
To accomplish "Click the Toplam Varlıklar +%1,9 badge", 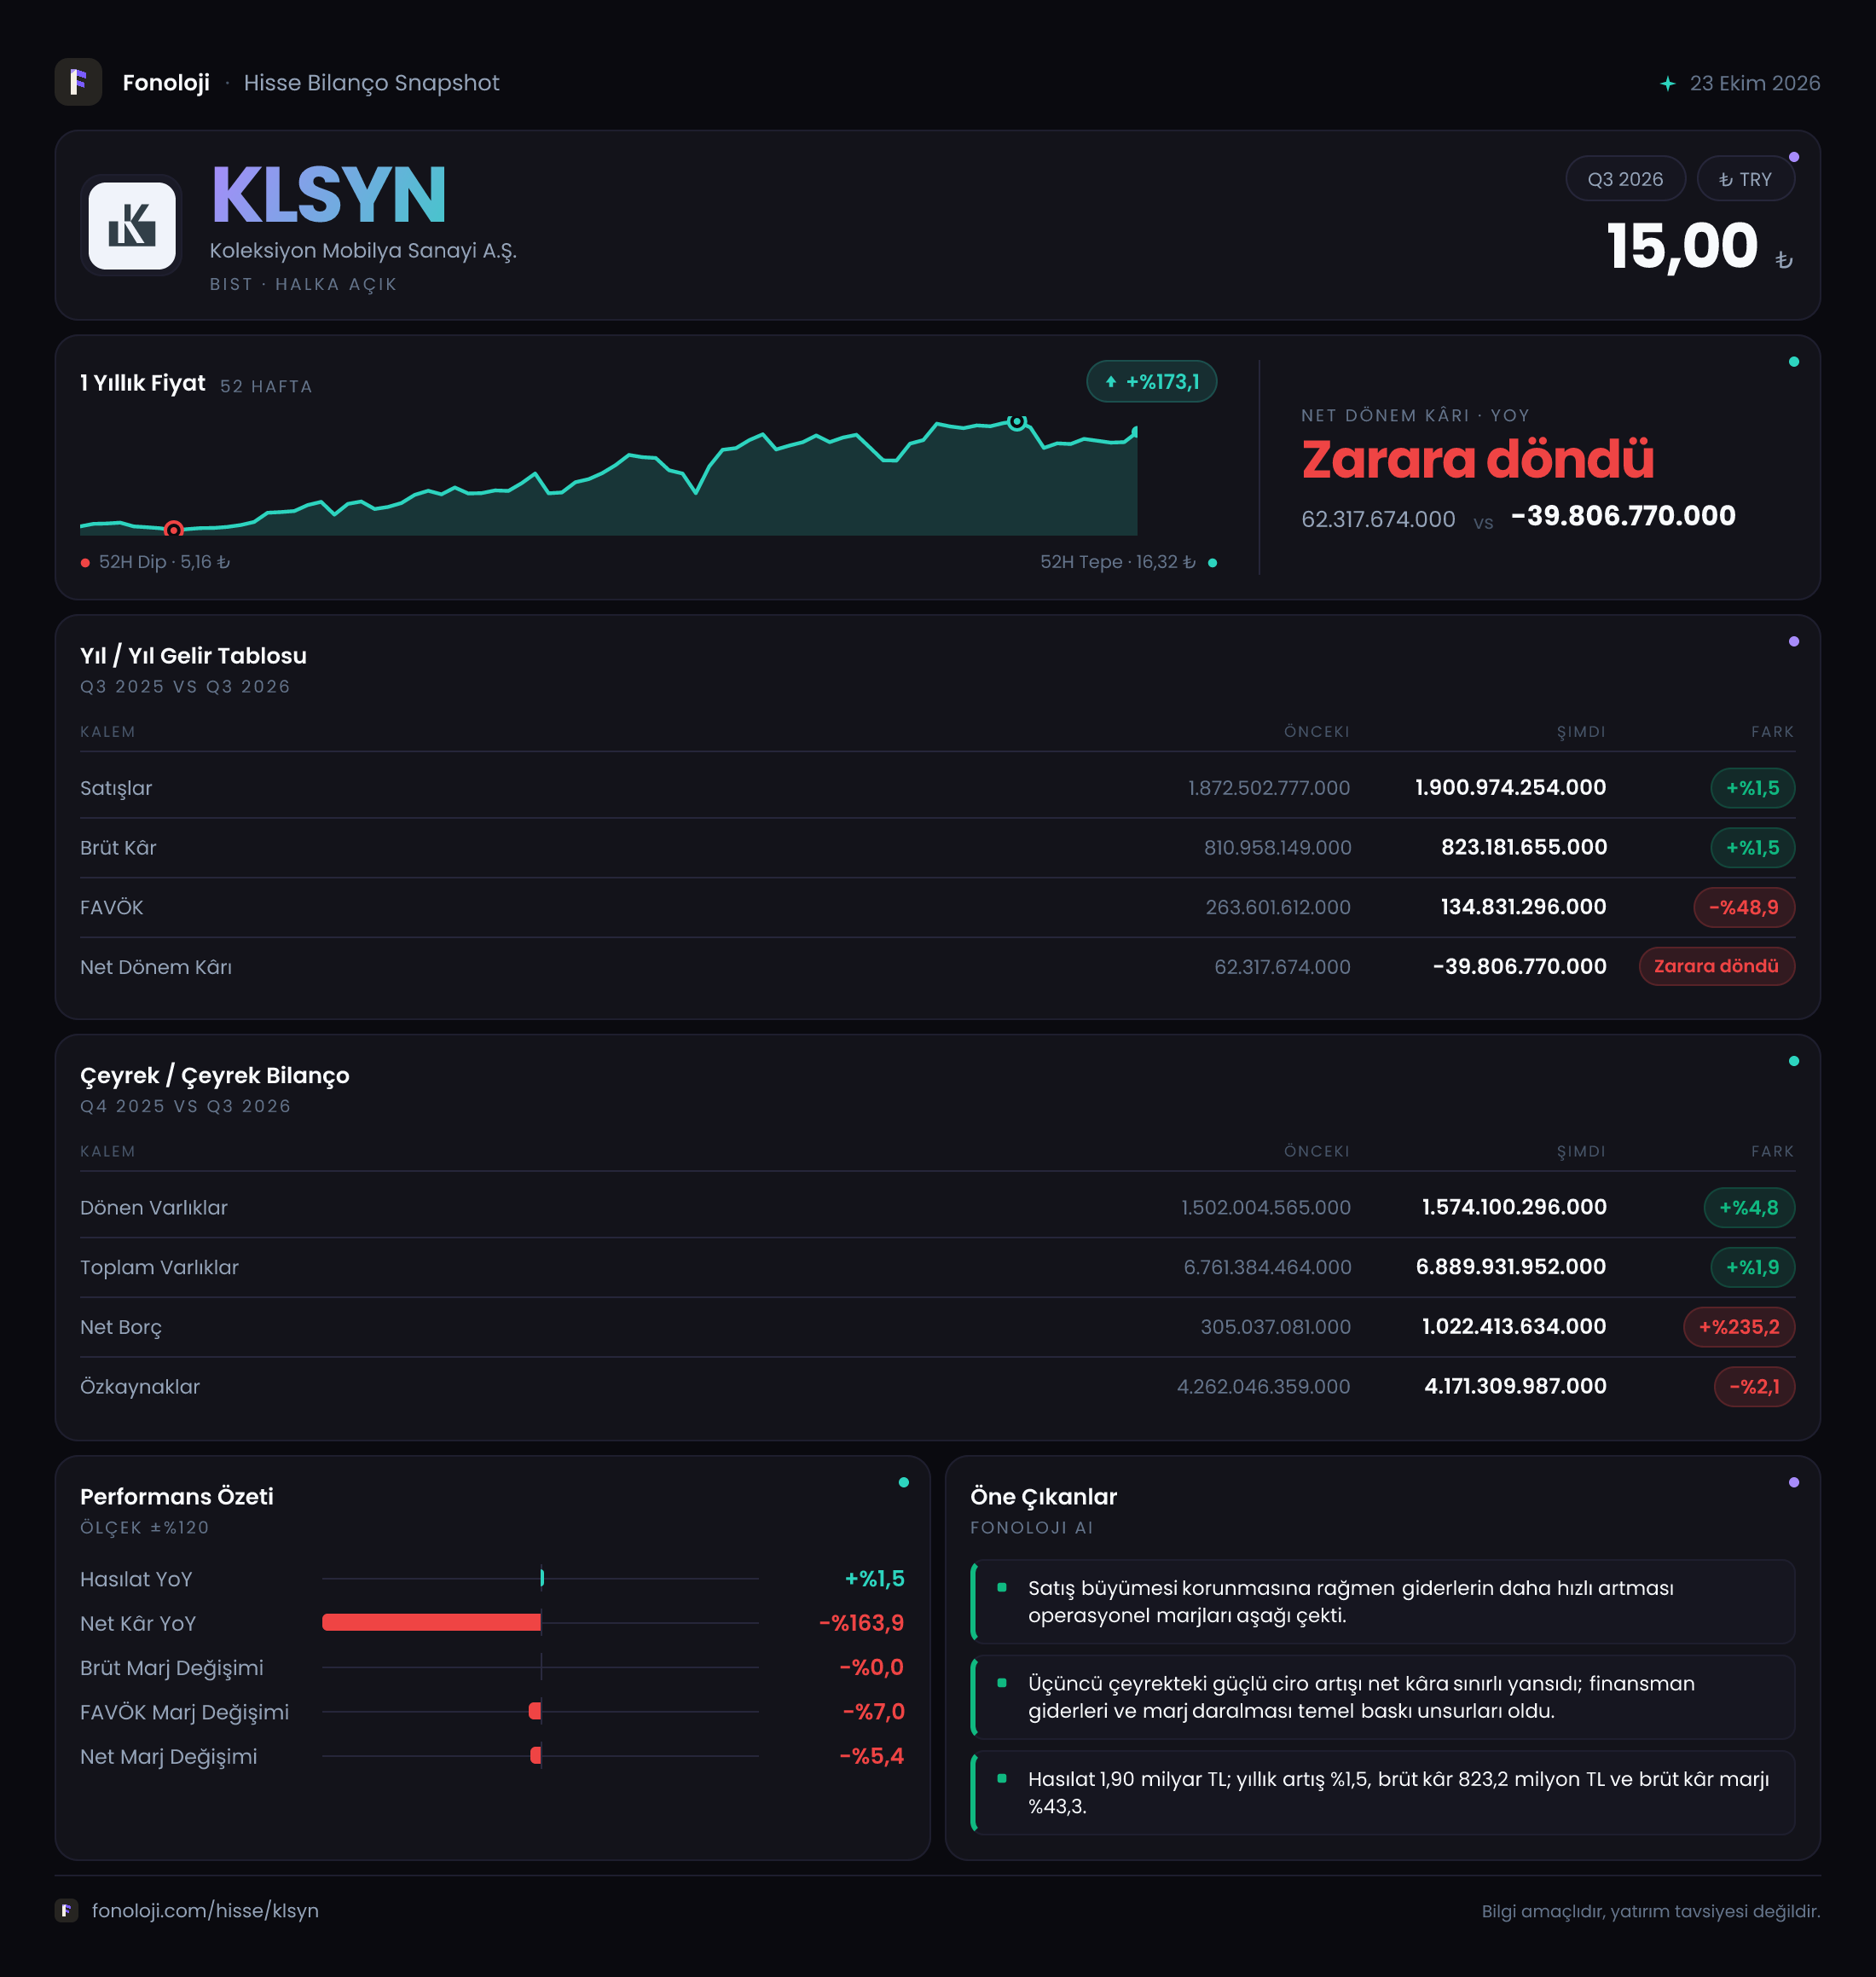I will pos(1752,1267).
